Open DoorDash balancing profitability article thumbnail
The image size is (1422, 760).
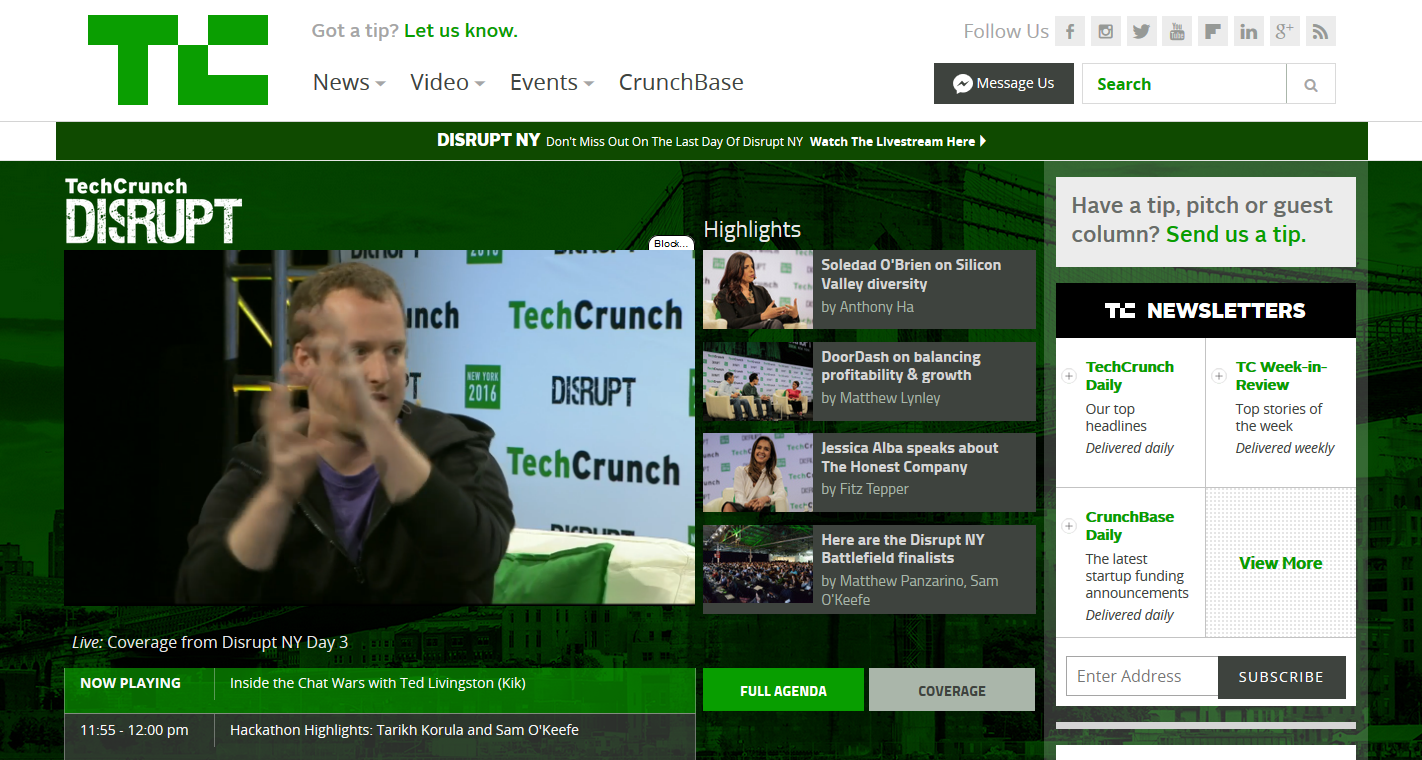click(x=757, y=381)
